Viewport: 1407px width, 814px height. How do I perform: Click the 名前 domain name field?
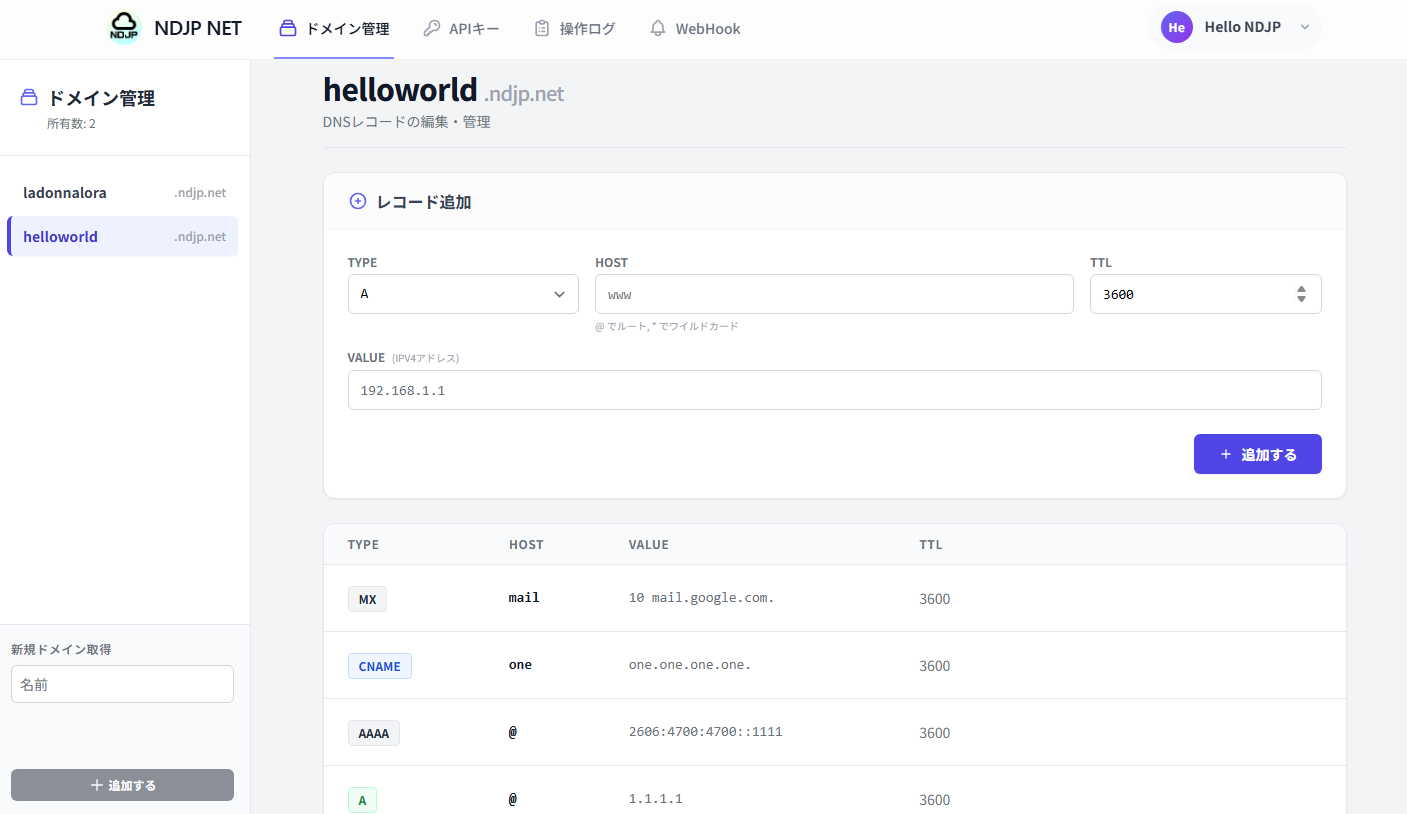pyautogui.click(x=122, y=683)
